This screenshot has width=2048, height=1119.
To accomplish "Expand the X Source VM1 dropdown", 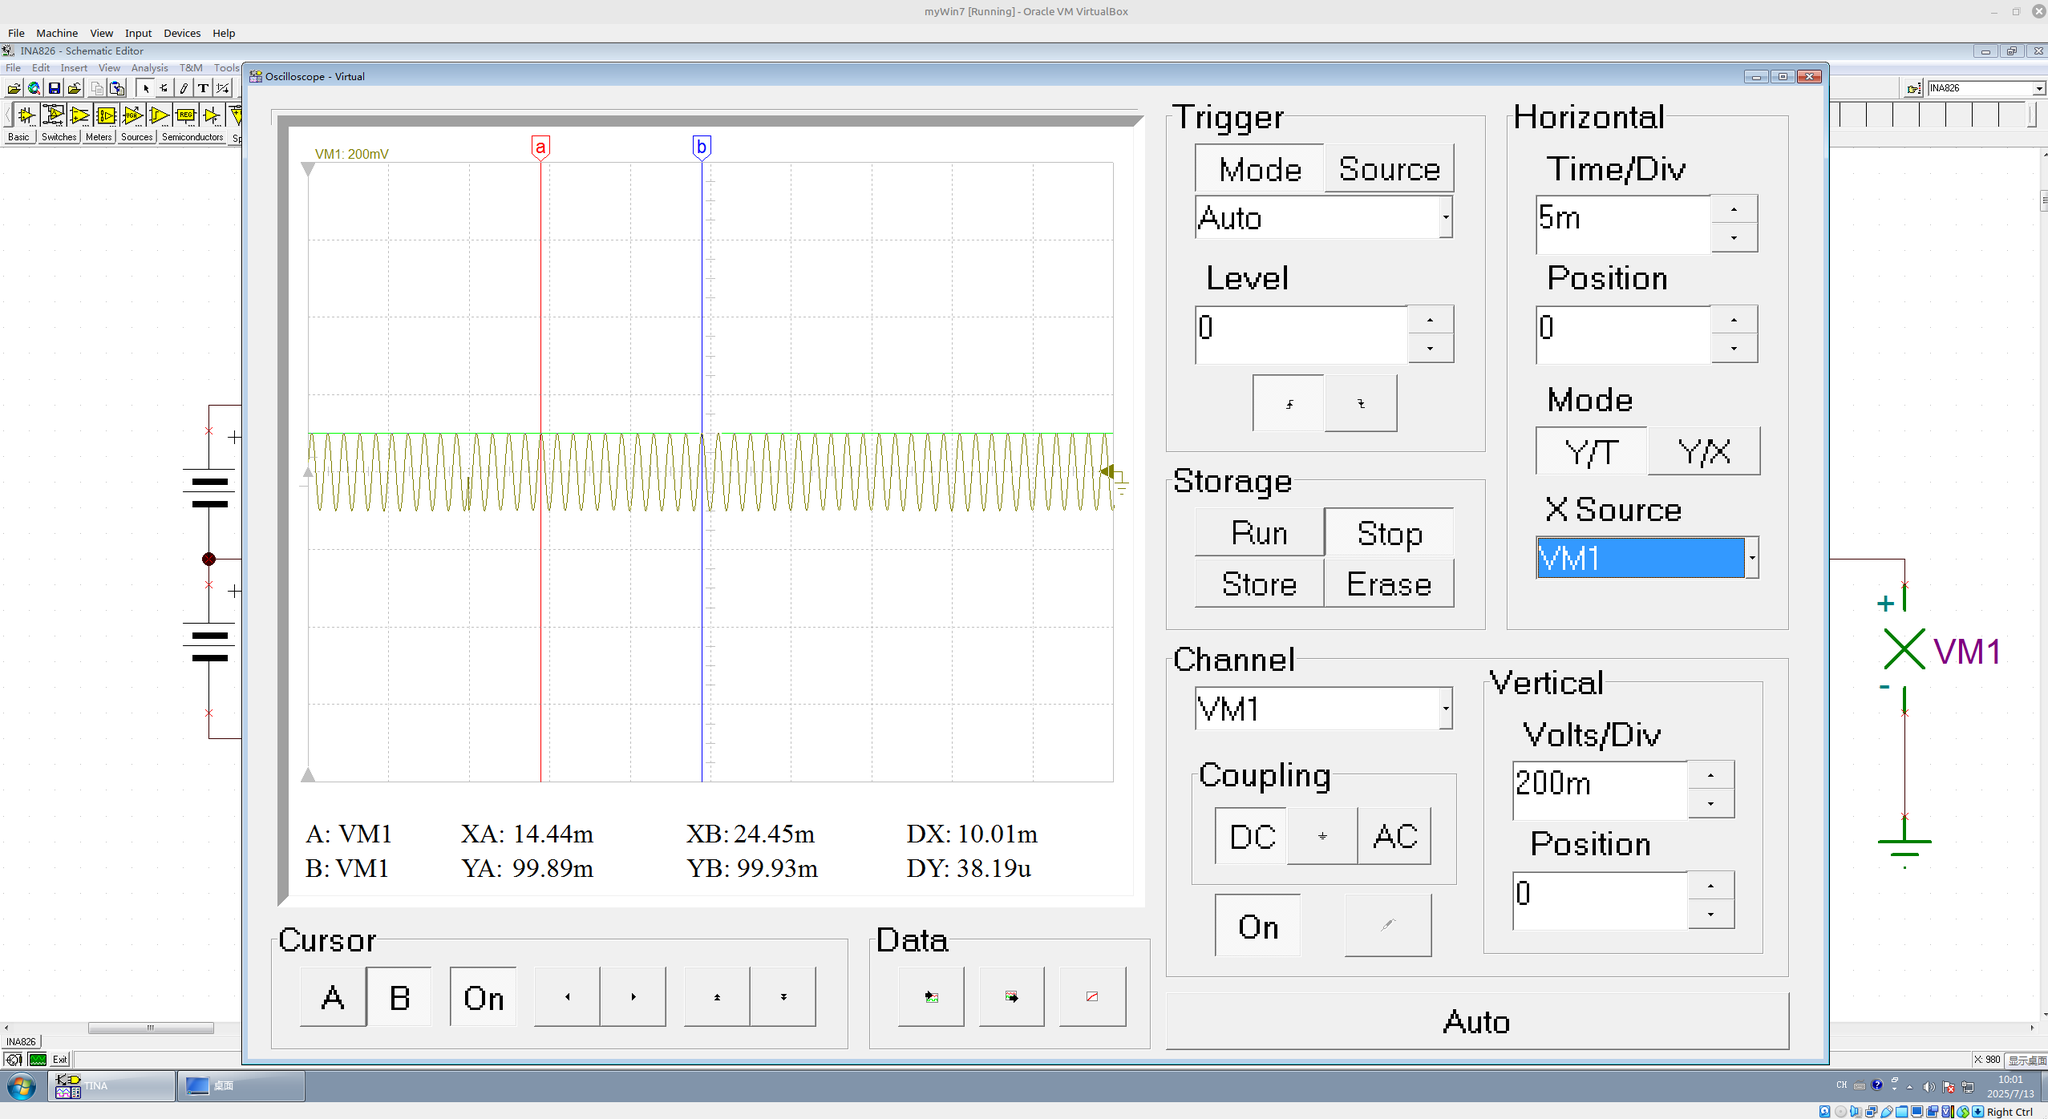I will pyautogui.click(x=1751, y=558).
